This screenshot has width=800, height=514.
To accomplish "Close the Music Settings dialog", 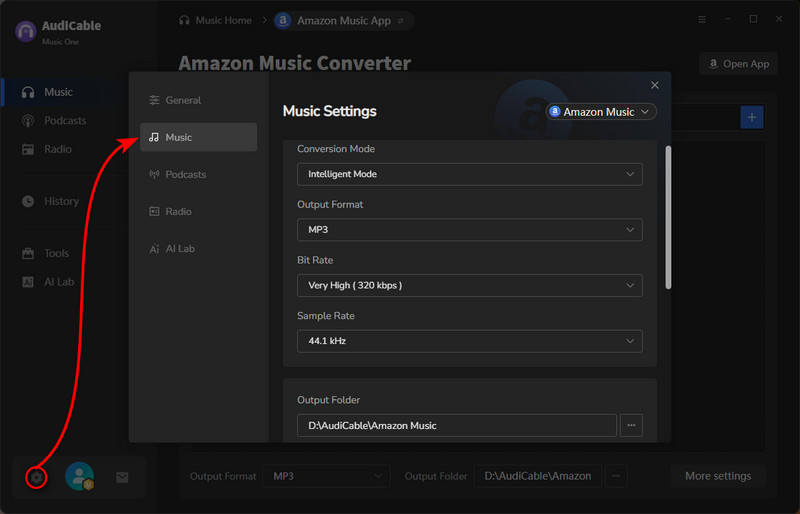I will pos(655,85).
